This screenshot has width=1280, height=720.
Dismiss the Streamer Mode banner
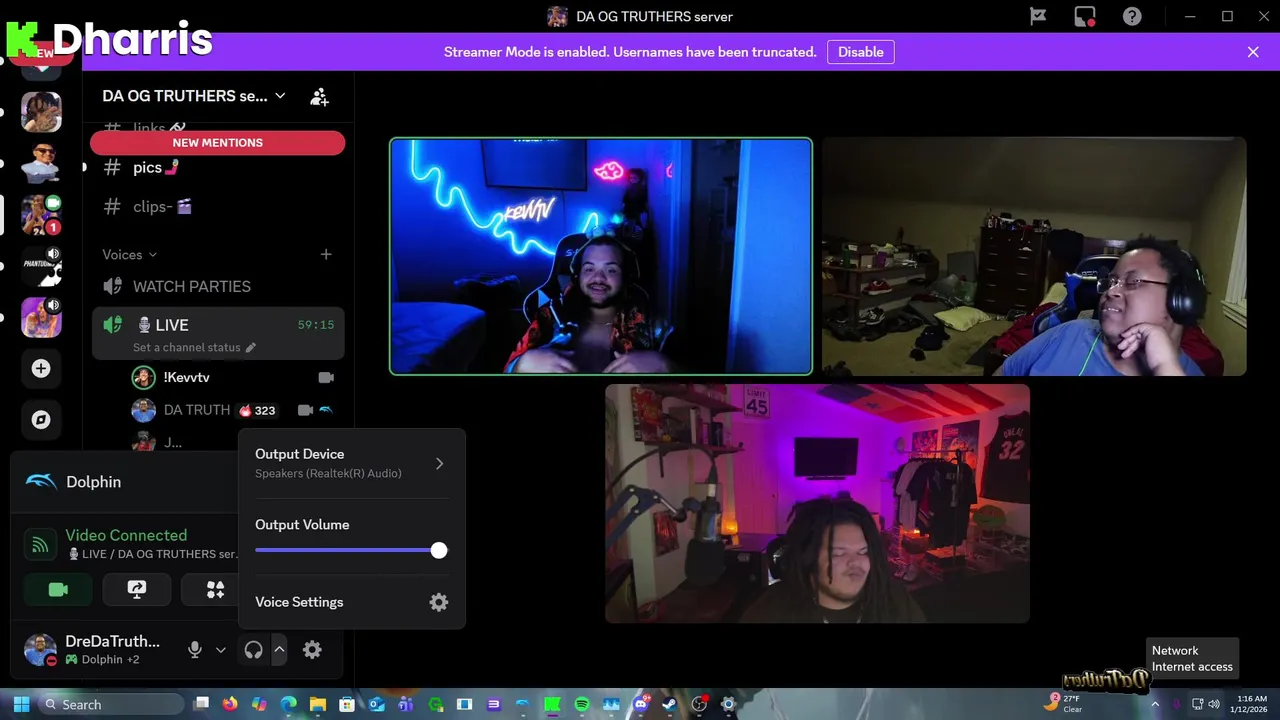(1253, 52)
